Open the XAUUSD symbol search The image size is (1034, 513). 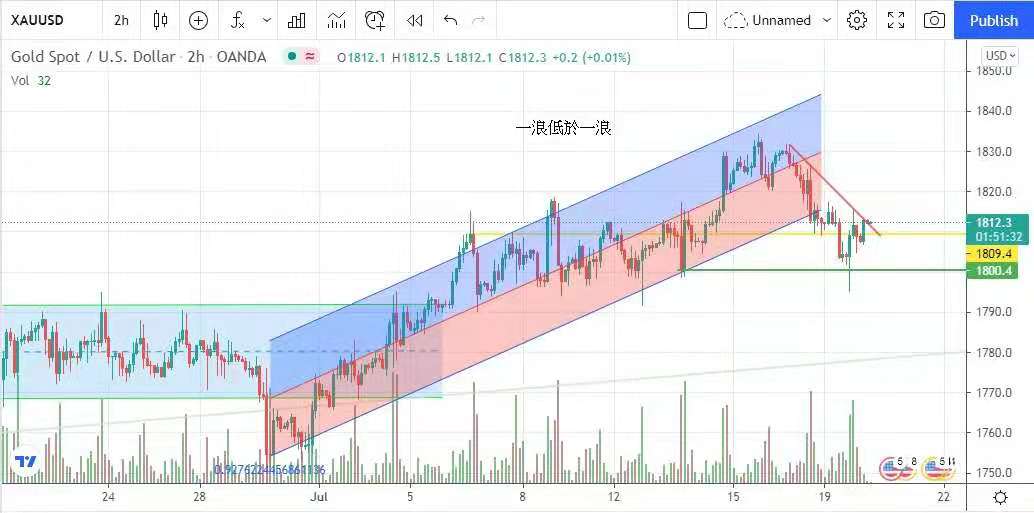coord(45,20)
